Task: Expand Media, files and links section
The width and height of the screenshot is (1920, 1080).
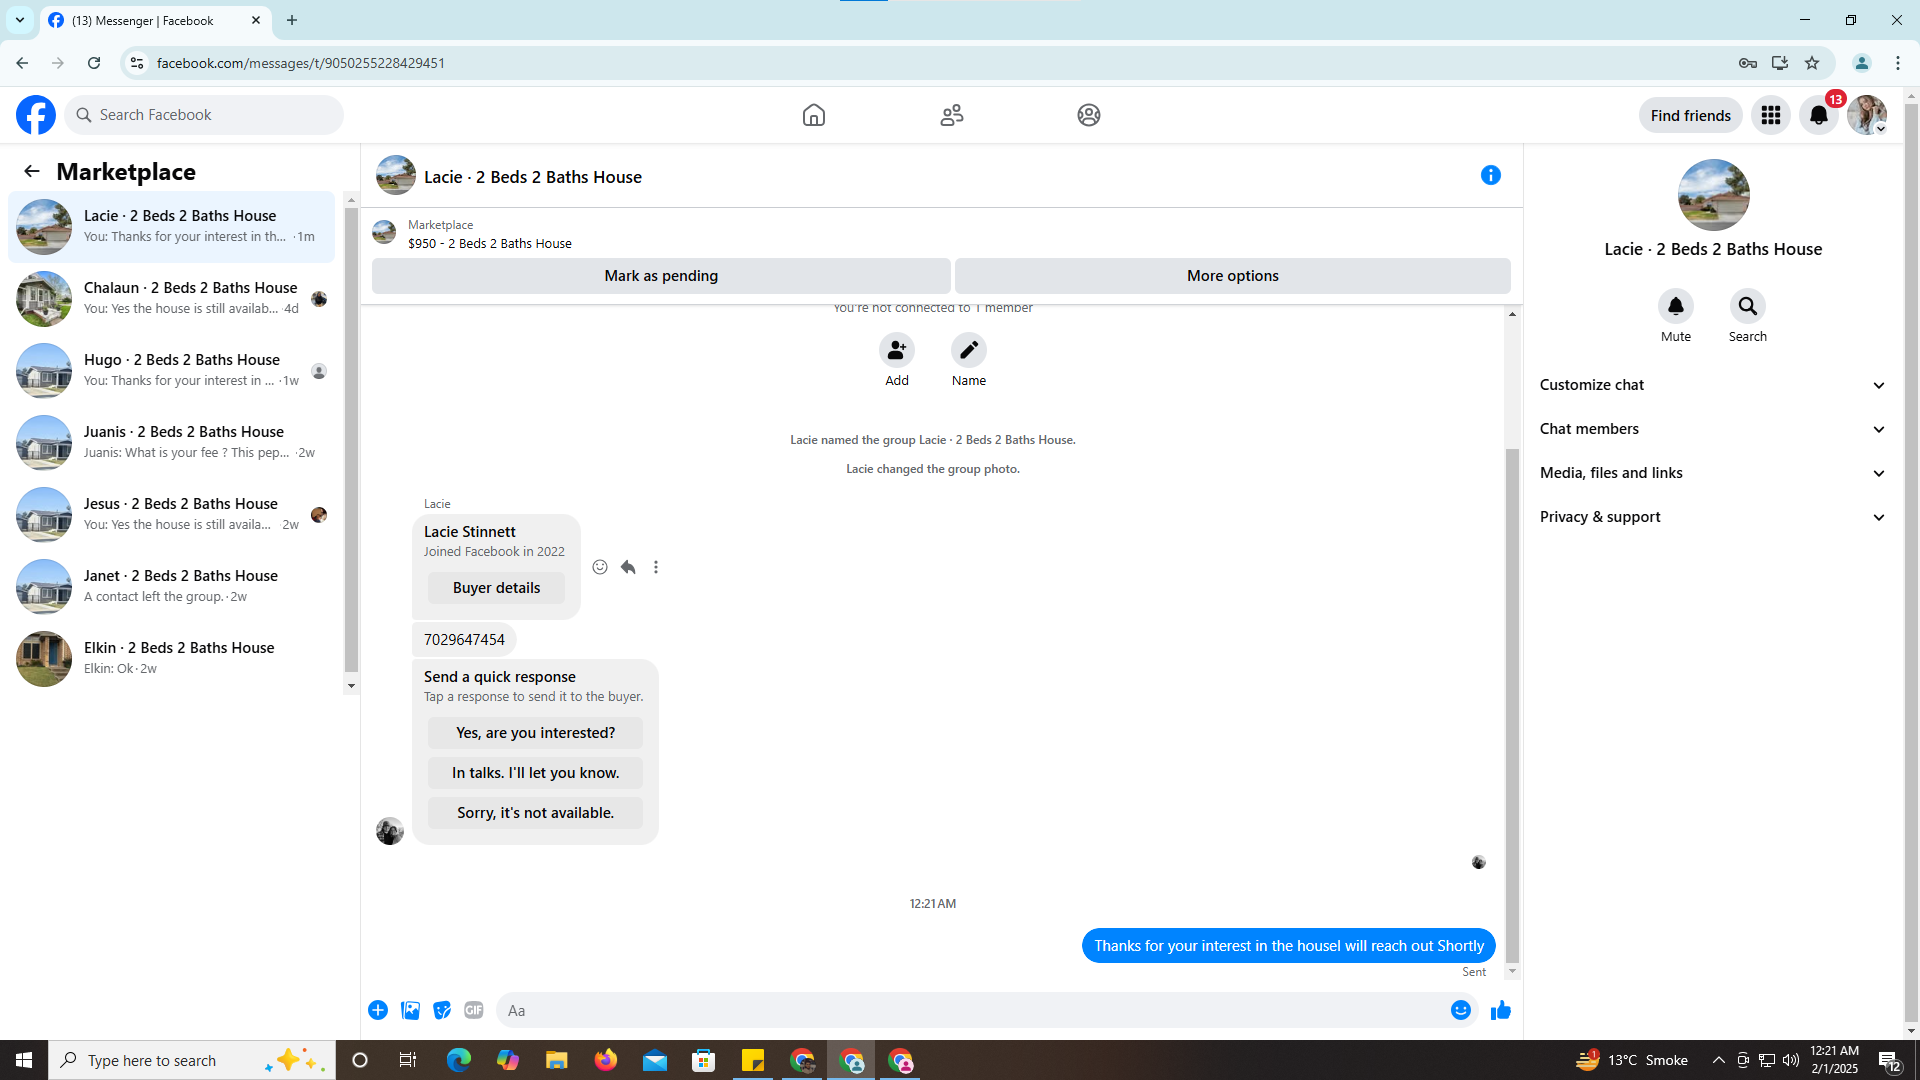Action: click(1713, 473)
